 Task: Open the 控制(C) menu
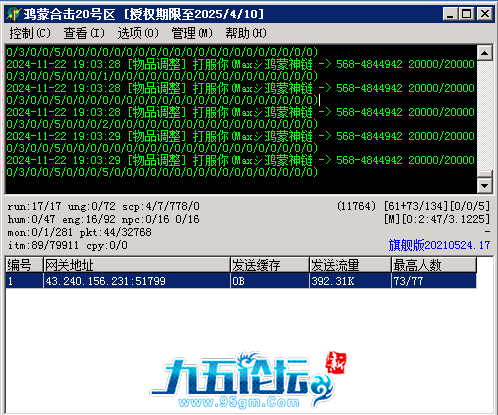point(30,33)
